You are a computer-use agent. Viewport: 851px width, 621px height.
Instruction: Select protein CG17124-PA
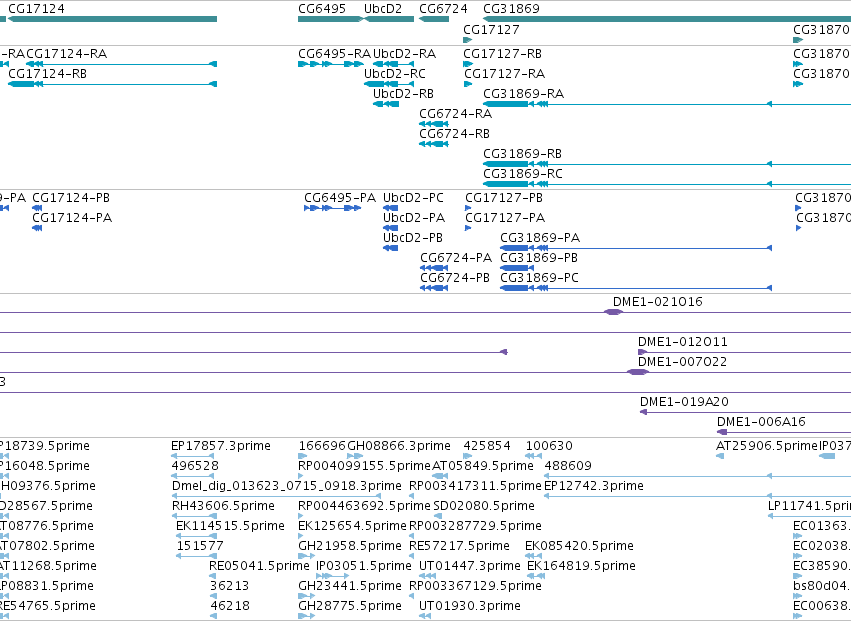tap(72, 218)
